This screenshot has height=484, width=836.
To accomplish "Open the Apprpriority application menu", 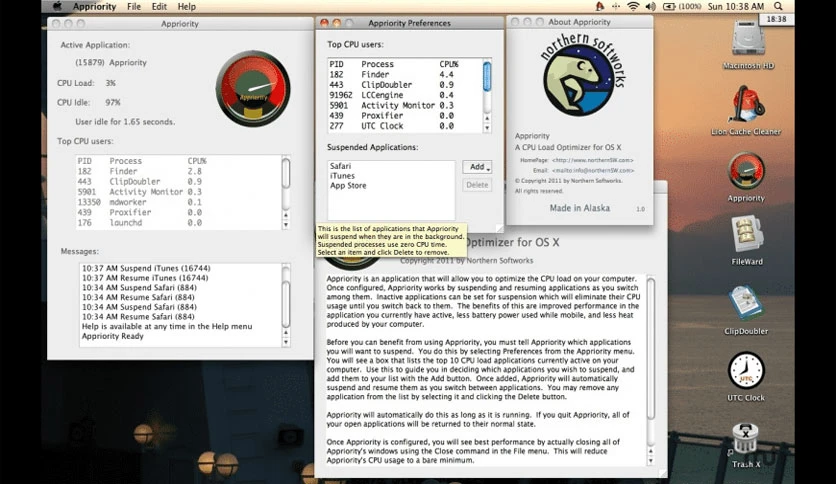I will [94, 6].
